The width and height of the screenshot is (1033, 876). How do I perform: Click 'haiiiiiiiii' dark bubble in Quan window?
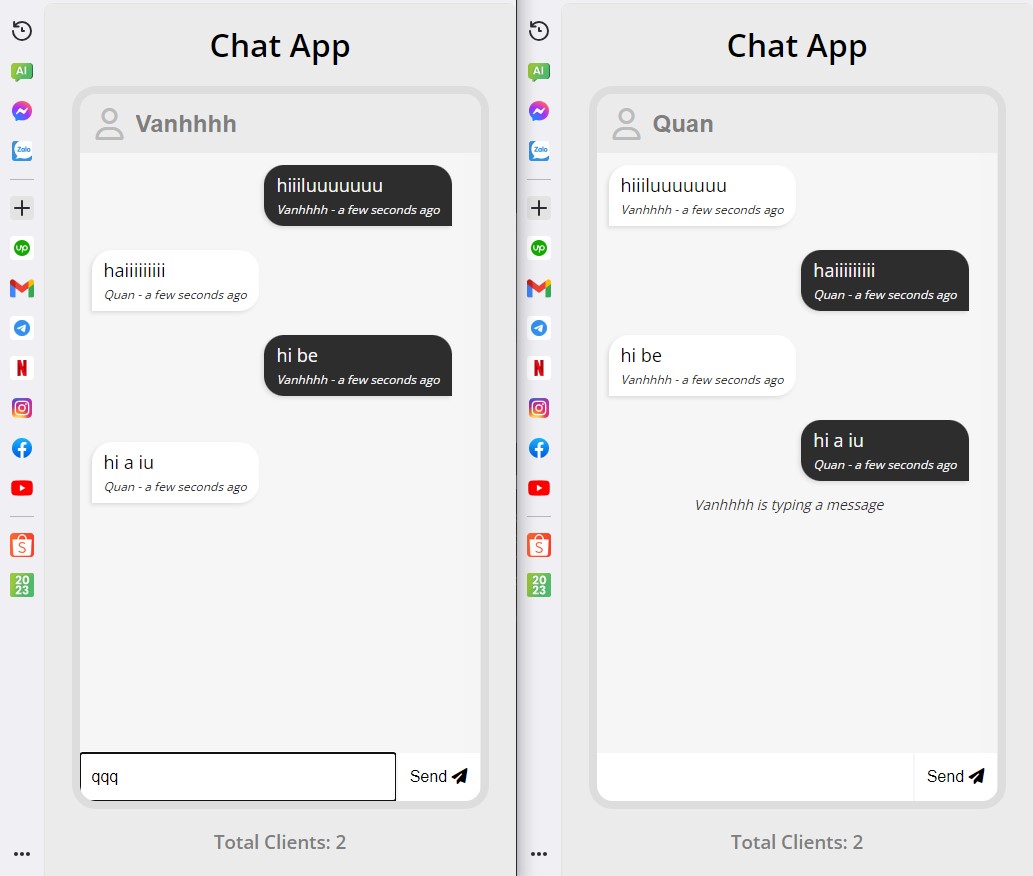(x=885, y=281)
